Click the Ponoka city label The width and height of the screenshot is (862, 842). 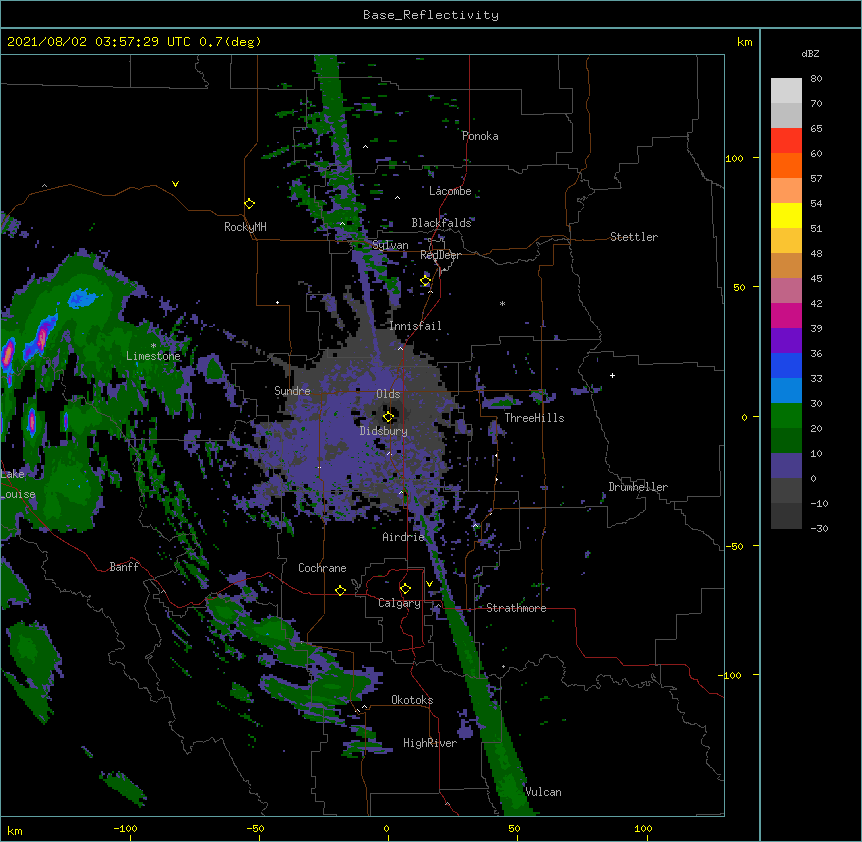pyautogui.click(x=480, y=136)
